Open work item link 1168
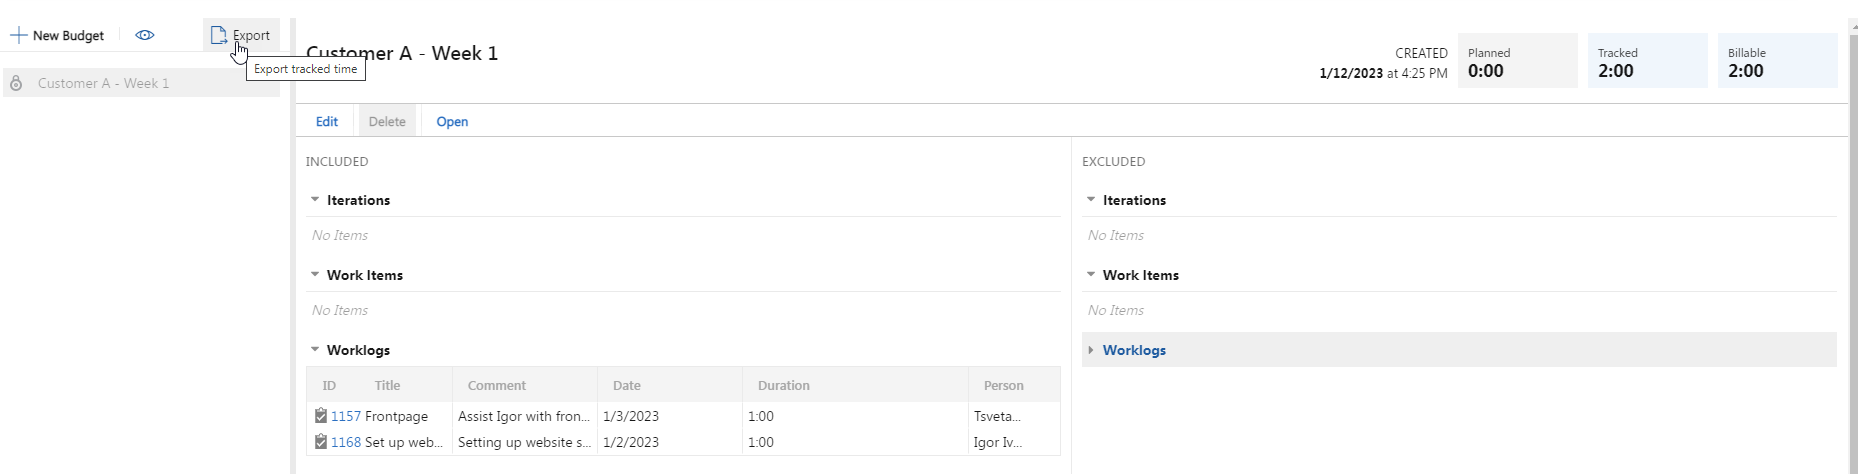This screenshot has width=1858, height=474. (346, 442)
